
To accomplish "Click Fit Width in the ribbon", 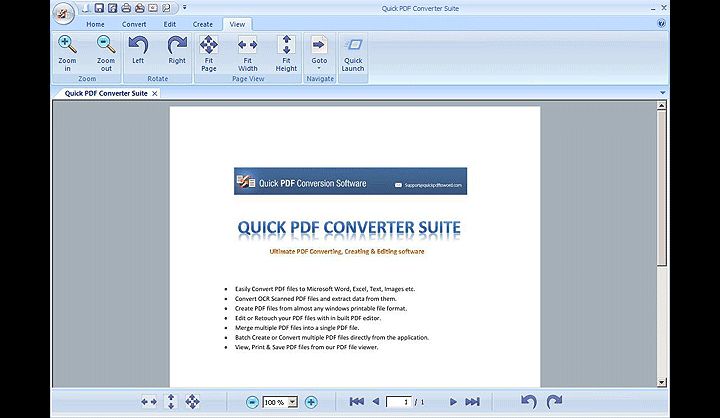I will pyautogui.click(x=248, y=53).
